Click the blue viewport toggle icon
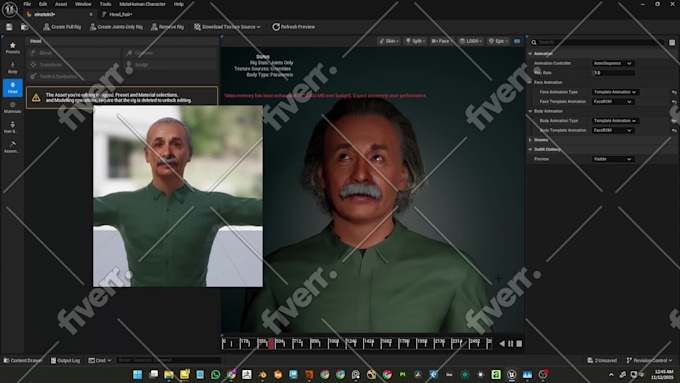 click(x=517, y=41)
